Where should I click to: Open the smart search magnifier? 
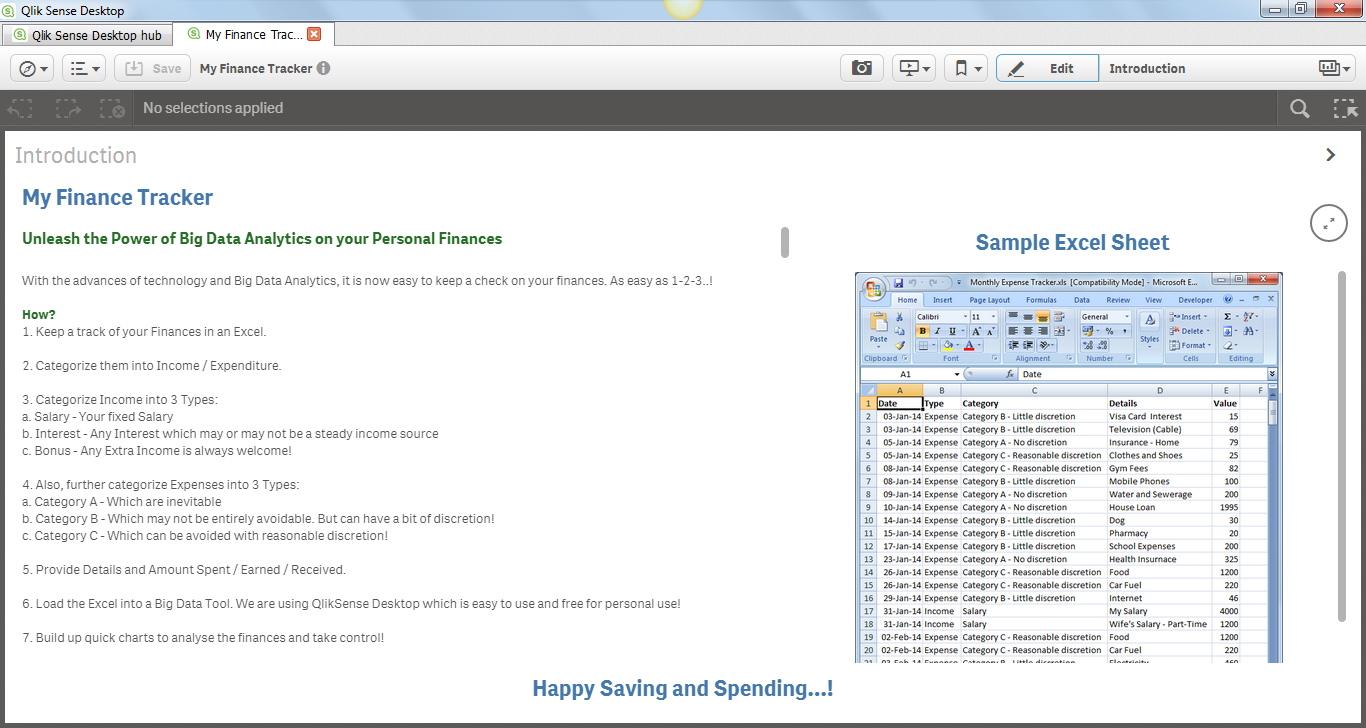tap(1299, 108)
